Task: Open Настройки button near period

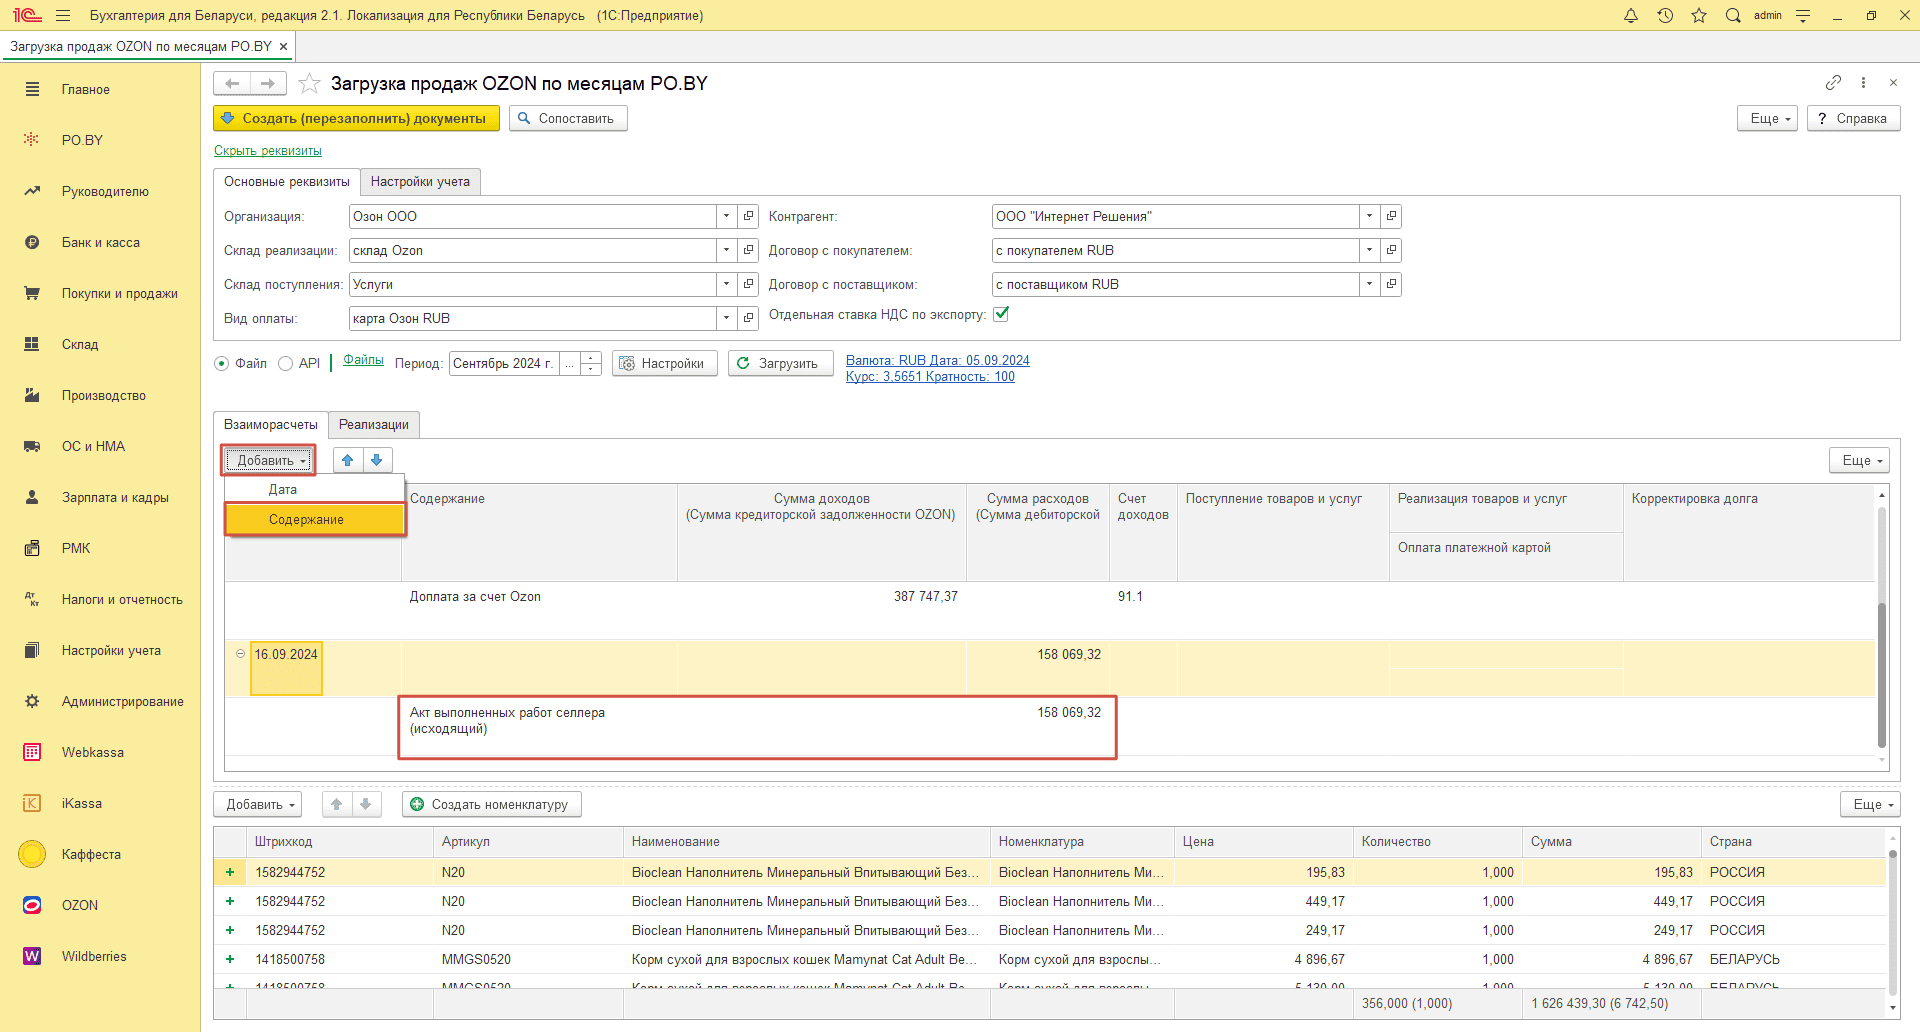Action: [x=665, y=363]
